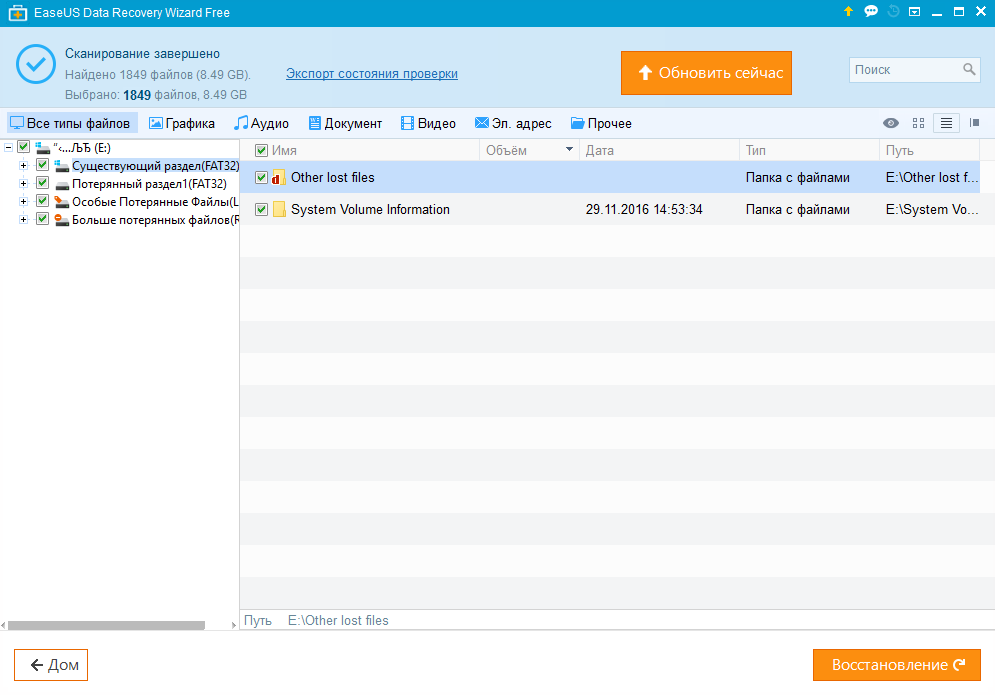Image resolution: width=995 pixels, height=695 pixels.
Task: Click the Дом back button
Action: [x=51, y=665]
